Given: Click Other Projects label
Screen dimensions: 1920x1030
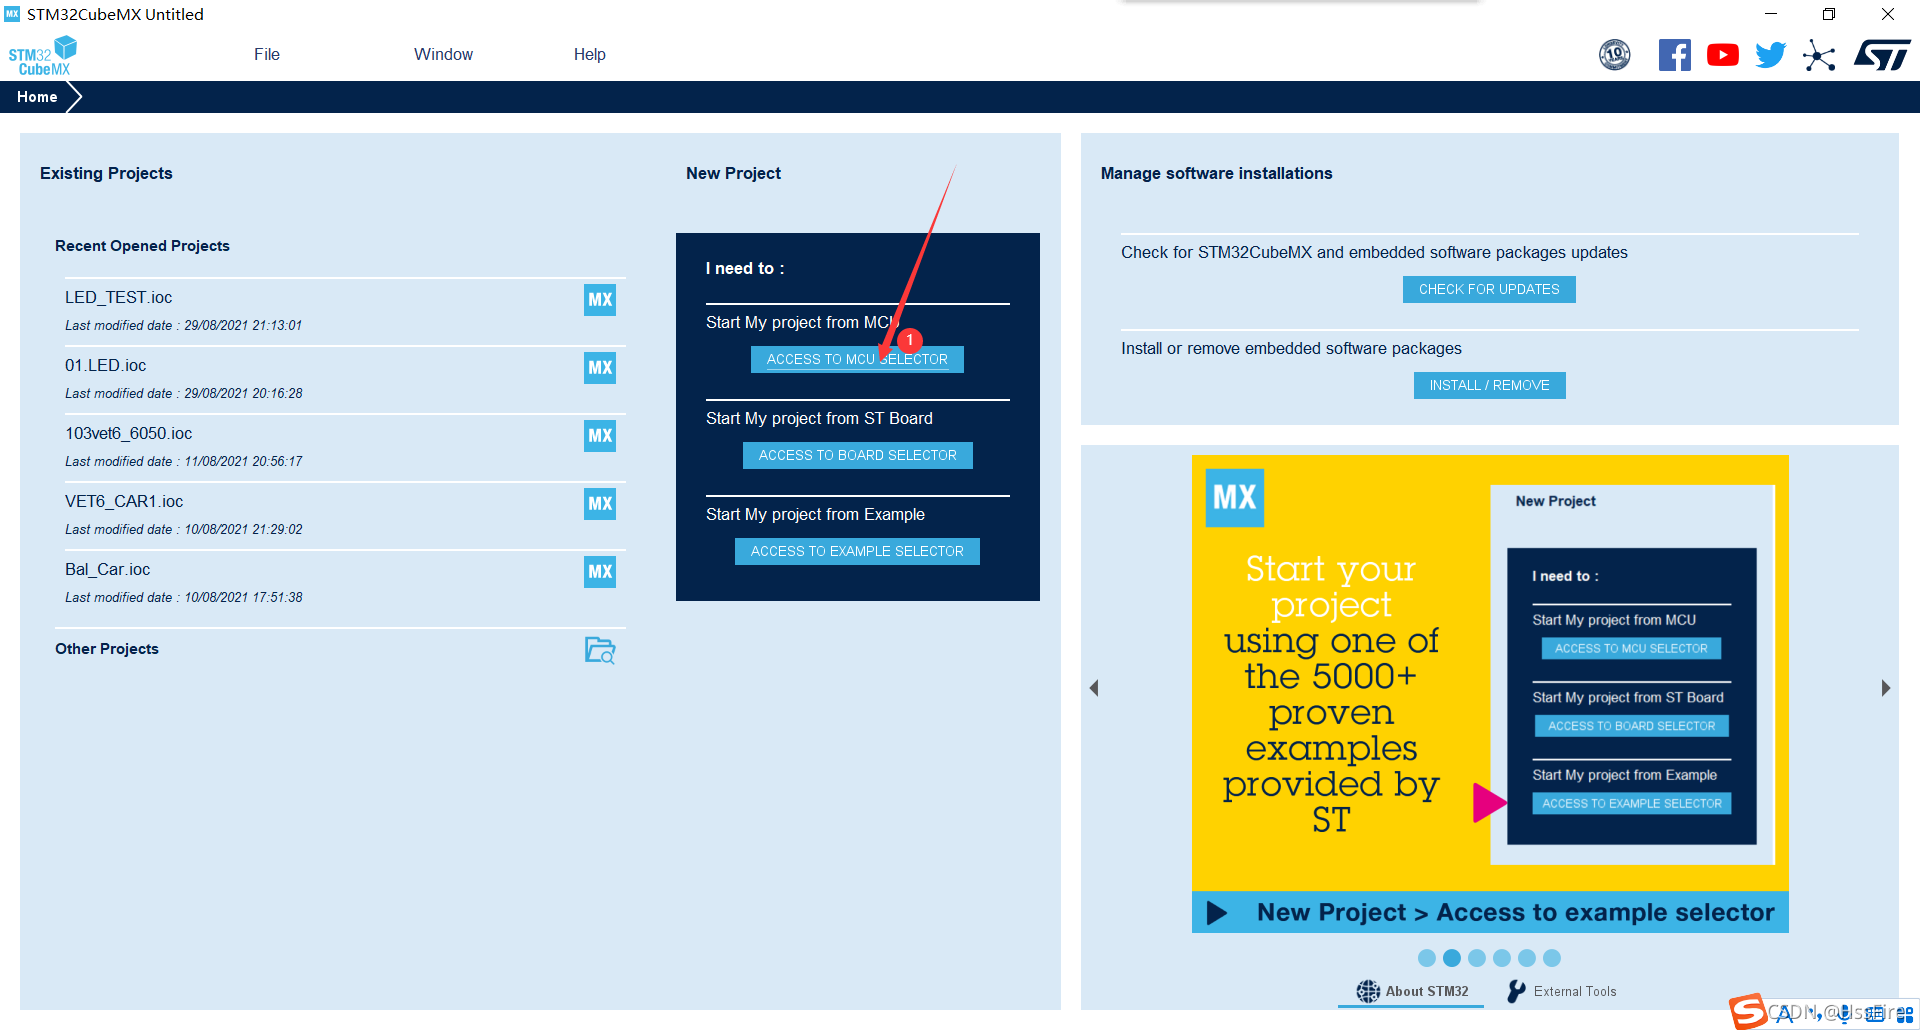Looking at the screenshot, I should (107, 649).
